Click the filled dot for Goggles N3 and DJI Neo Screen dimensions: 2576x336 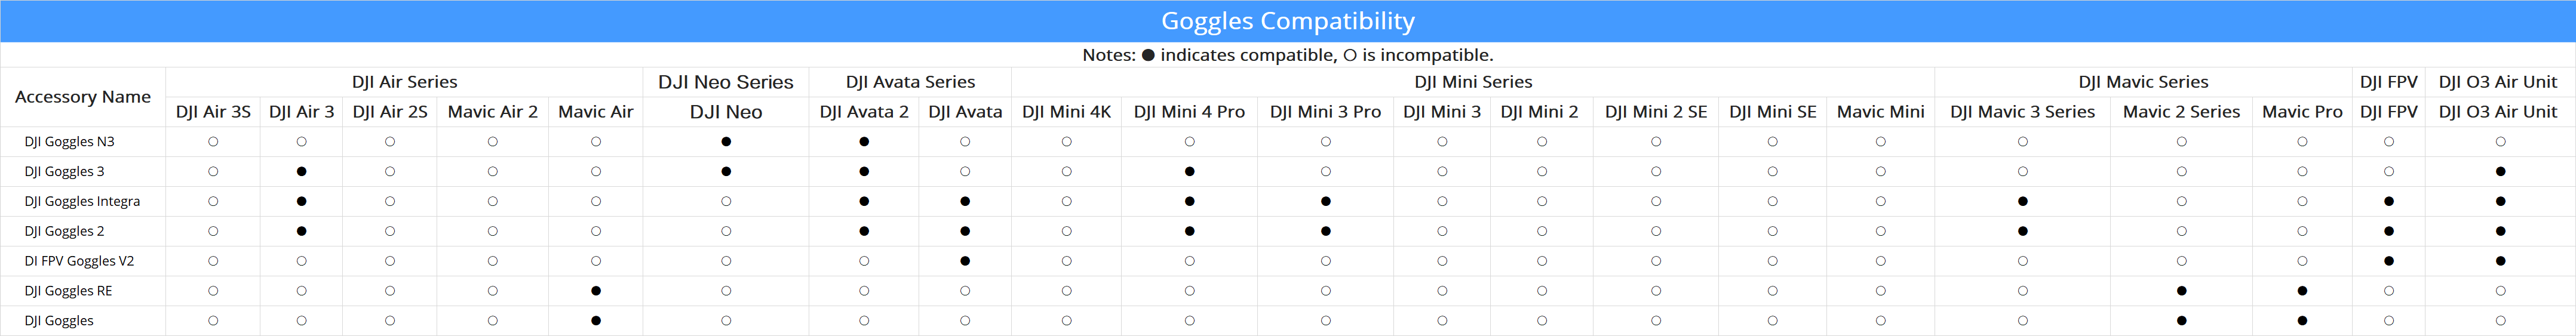726,142
